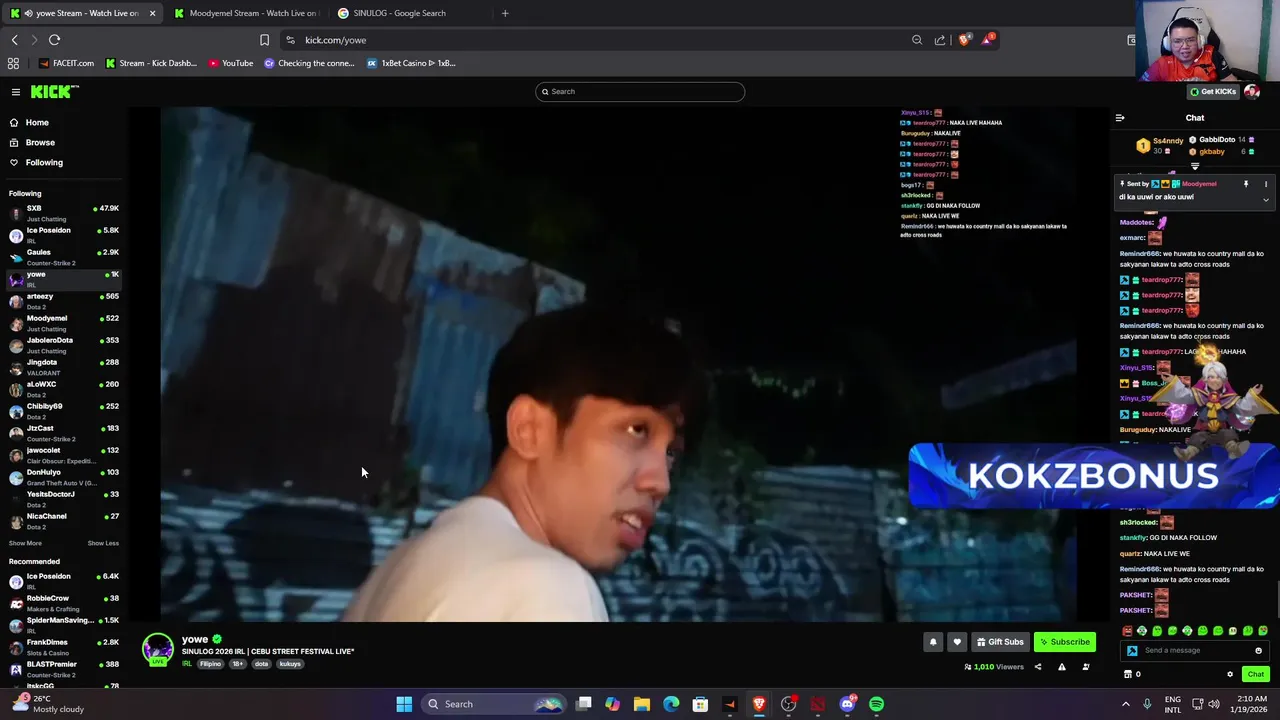Select Gaules channel in the sidebar

[x=64, y=256]
